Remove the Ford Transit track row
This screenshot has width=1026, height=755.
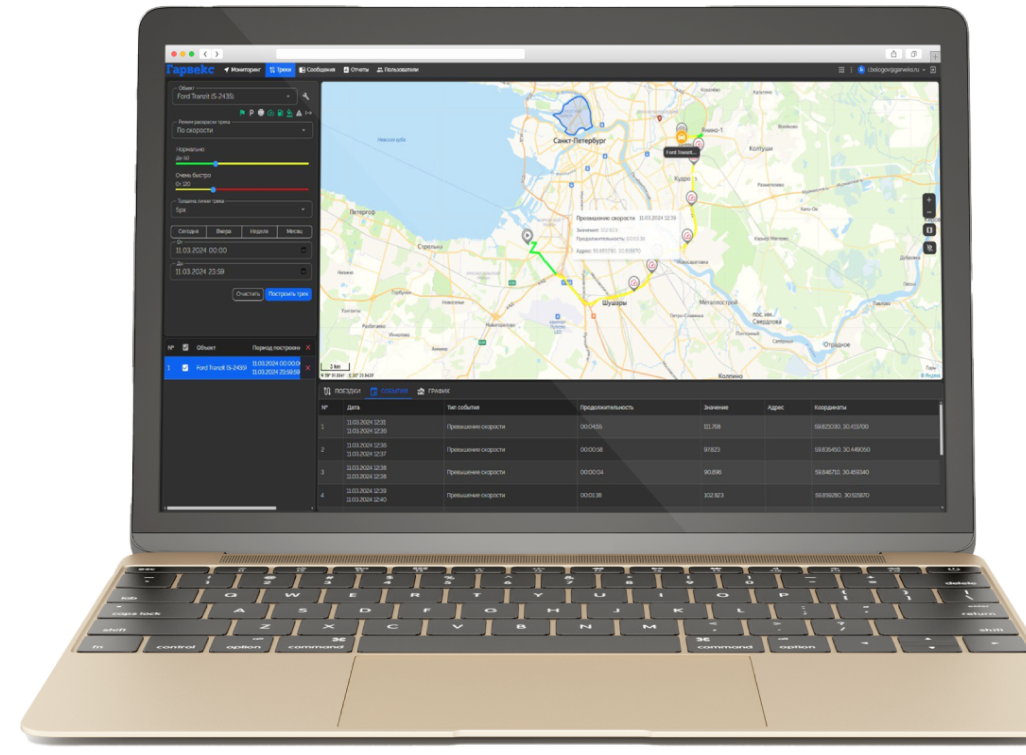[x=308, y=368]
